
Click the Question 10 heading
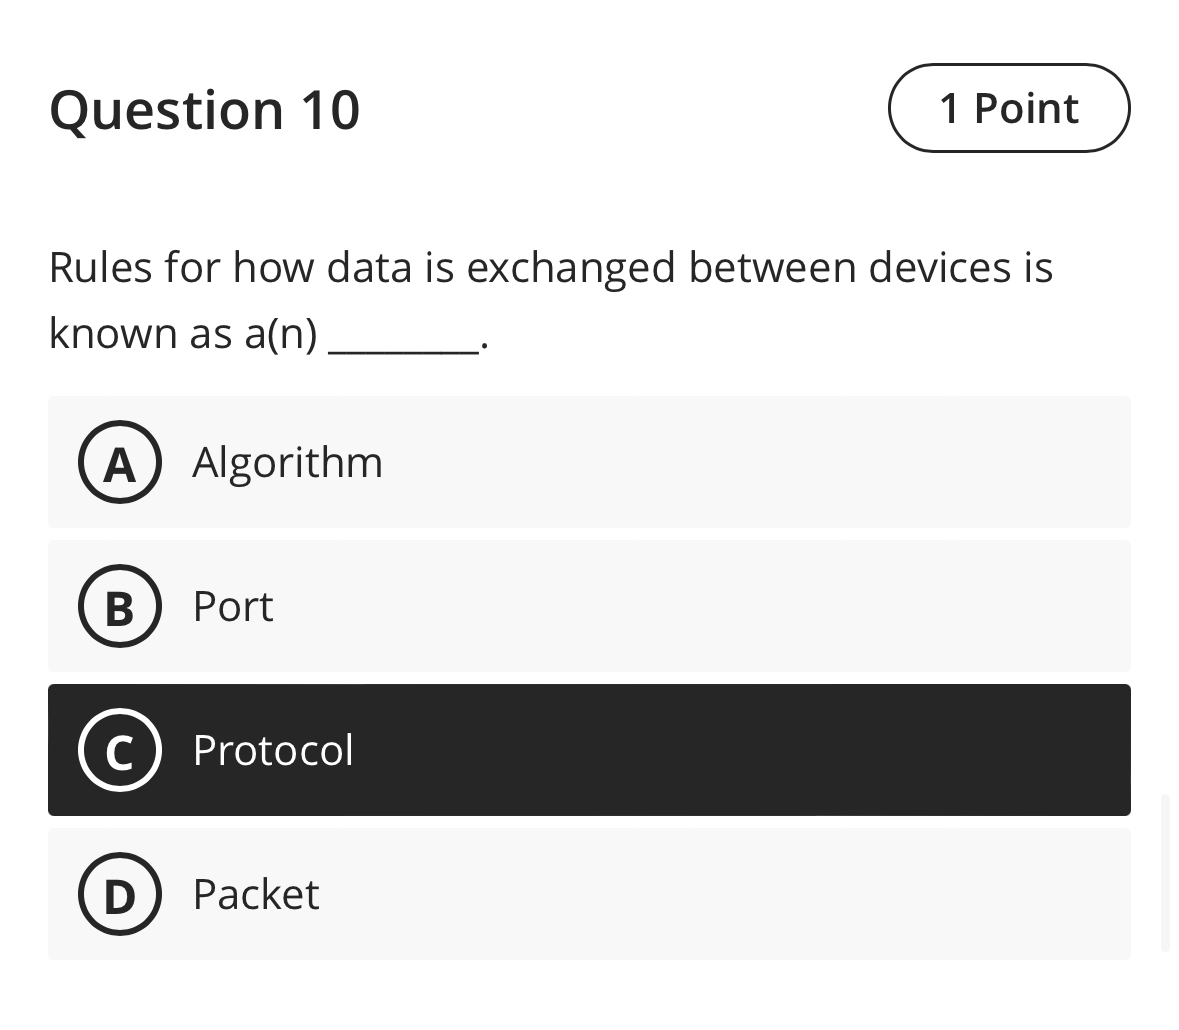(204, 108)
